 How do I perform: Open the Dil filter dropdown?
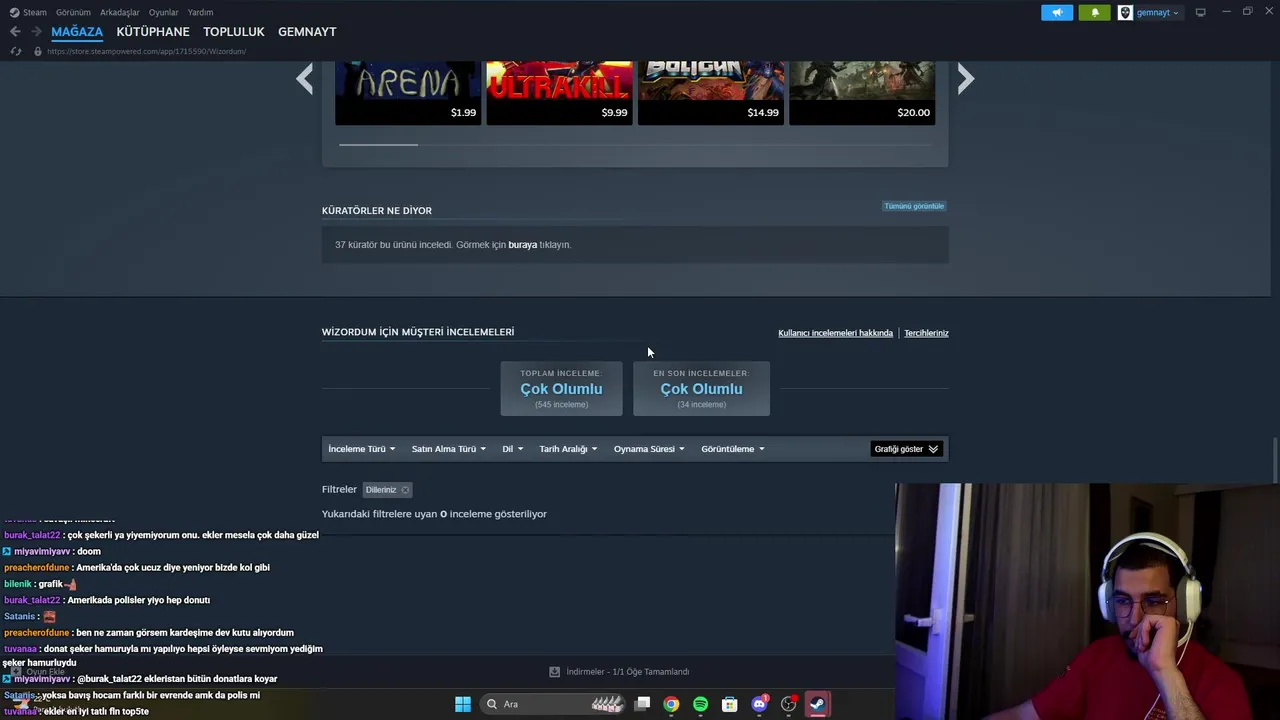[x=512, y=449]
